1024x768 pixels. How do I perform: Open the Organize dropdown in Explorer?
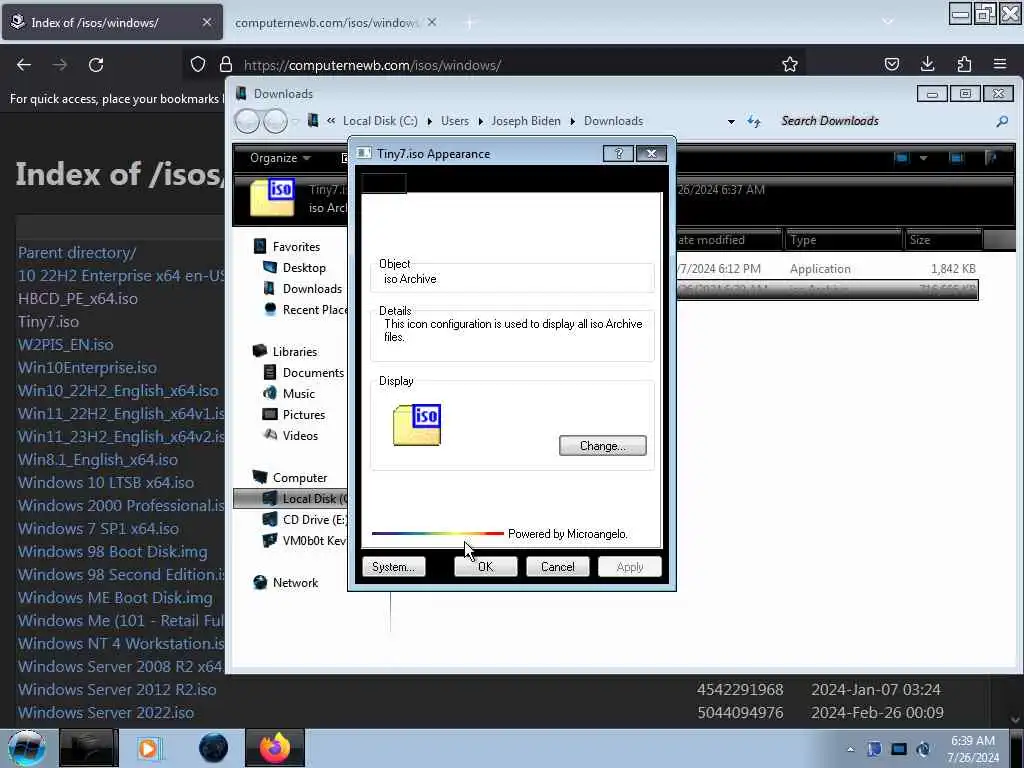tap(280, 158)
